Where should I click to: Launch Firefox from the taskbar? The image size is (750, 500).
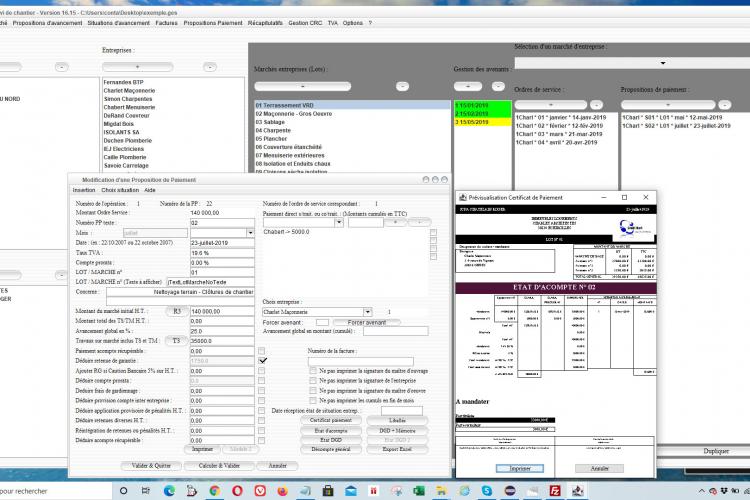[x=282, y=490]
